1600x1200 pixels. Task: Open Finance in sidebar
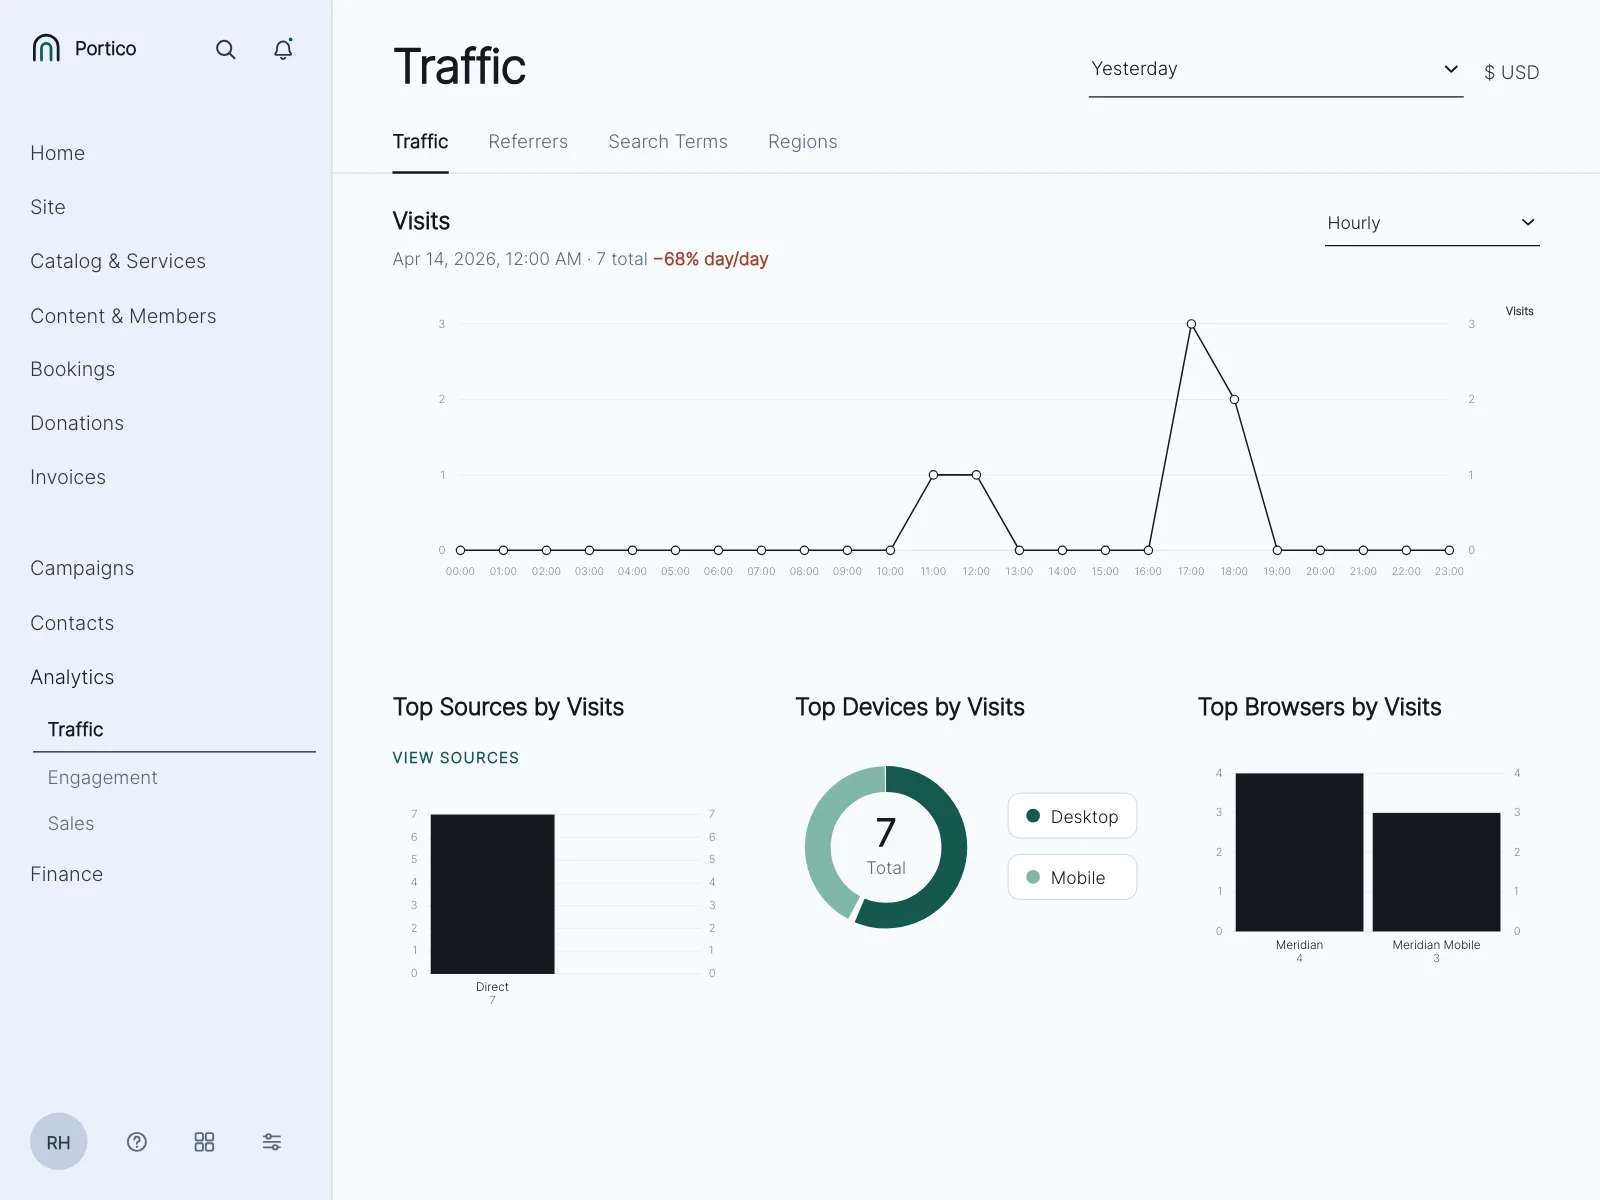(67, 874)
